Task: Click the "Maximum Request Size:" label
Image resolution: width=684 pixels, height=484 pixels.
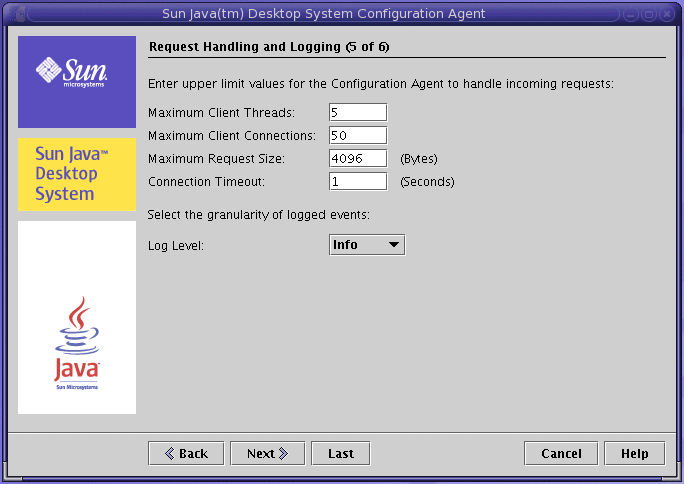Action: tap(216, 159)
